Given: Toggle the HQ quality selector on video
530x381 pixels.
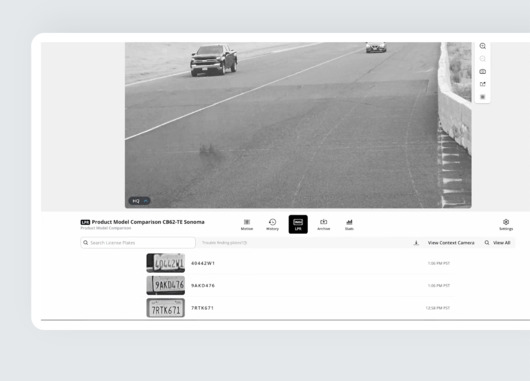Looking at the screenshot, I should pyautogui.click(x=140, y=201).
